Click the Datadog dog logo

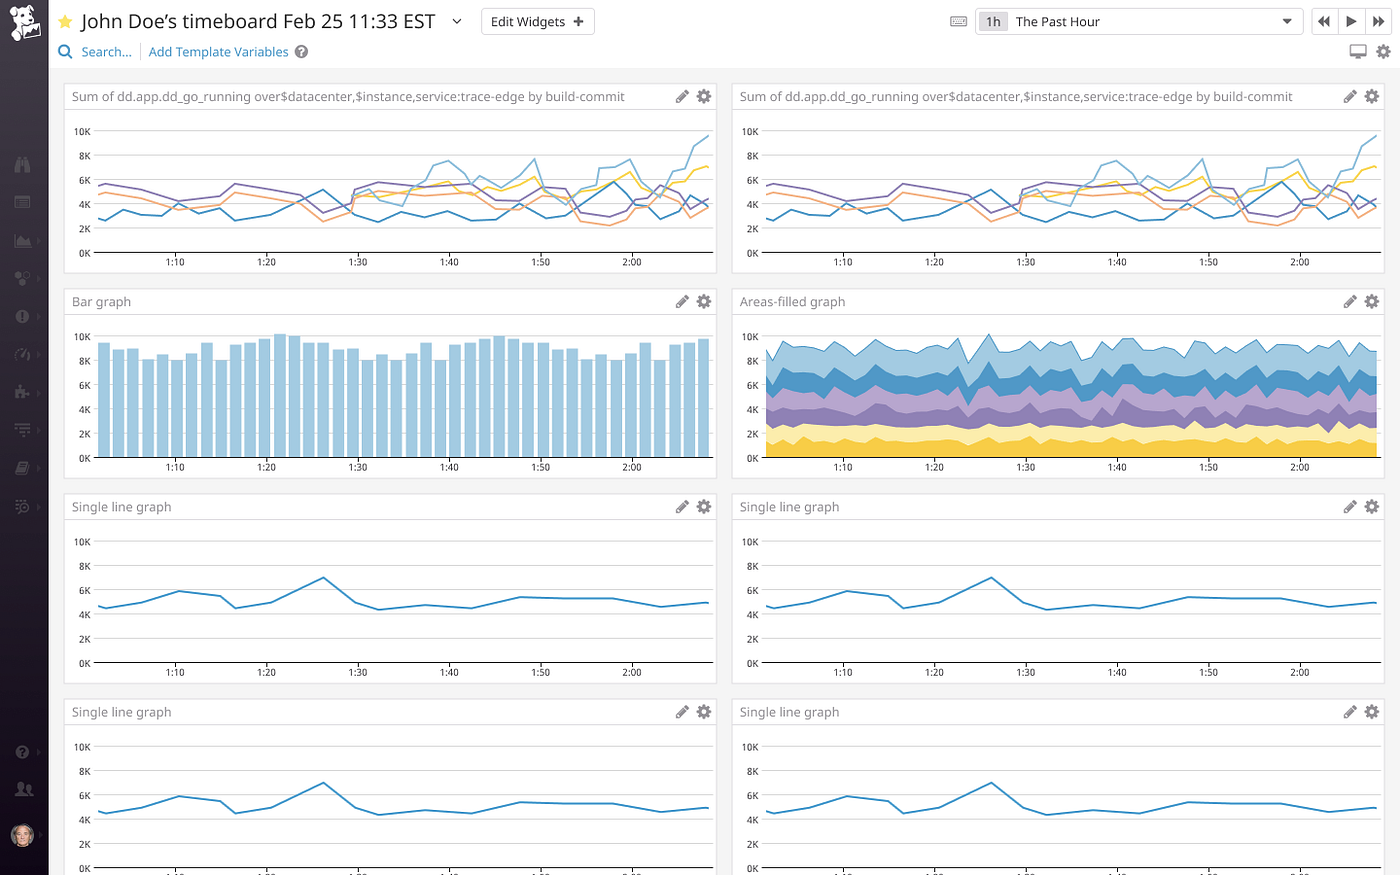(24, 23)
